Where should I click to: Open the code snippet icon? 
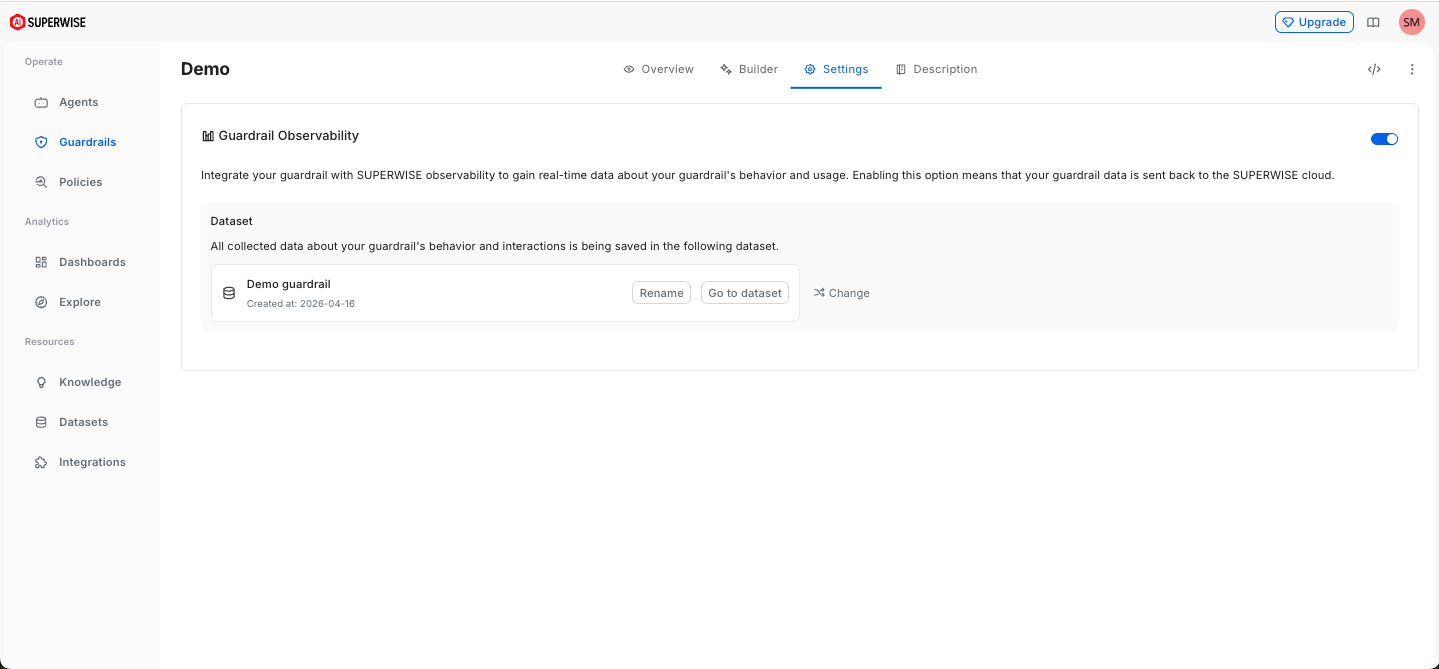pos(1374,69)
